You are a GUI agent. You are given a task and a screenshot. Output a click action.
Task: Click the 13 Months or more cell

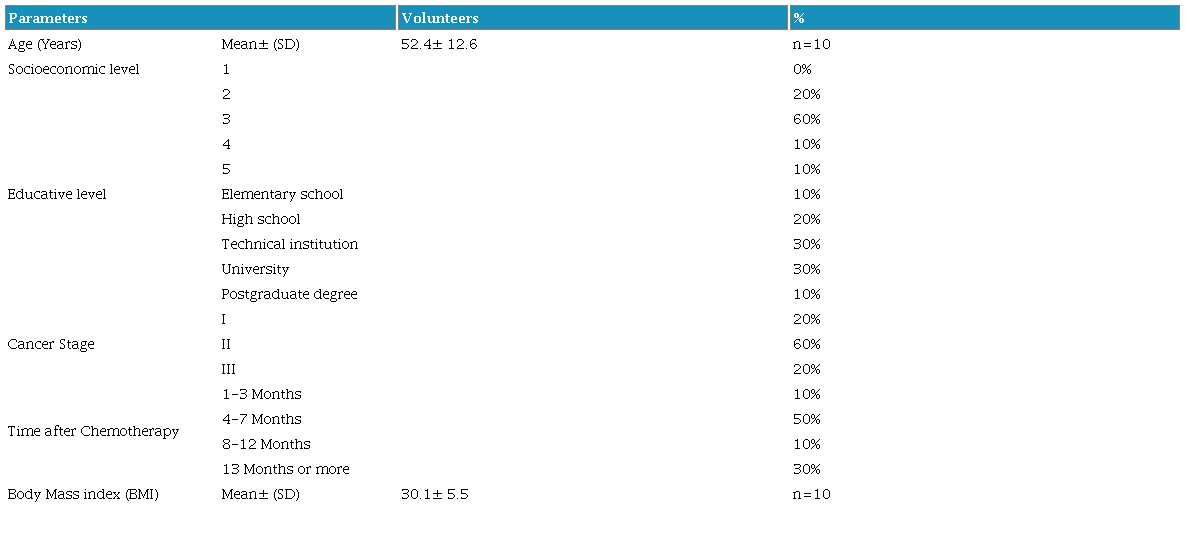pos(286,469)
